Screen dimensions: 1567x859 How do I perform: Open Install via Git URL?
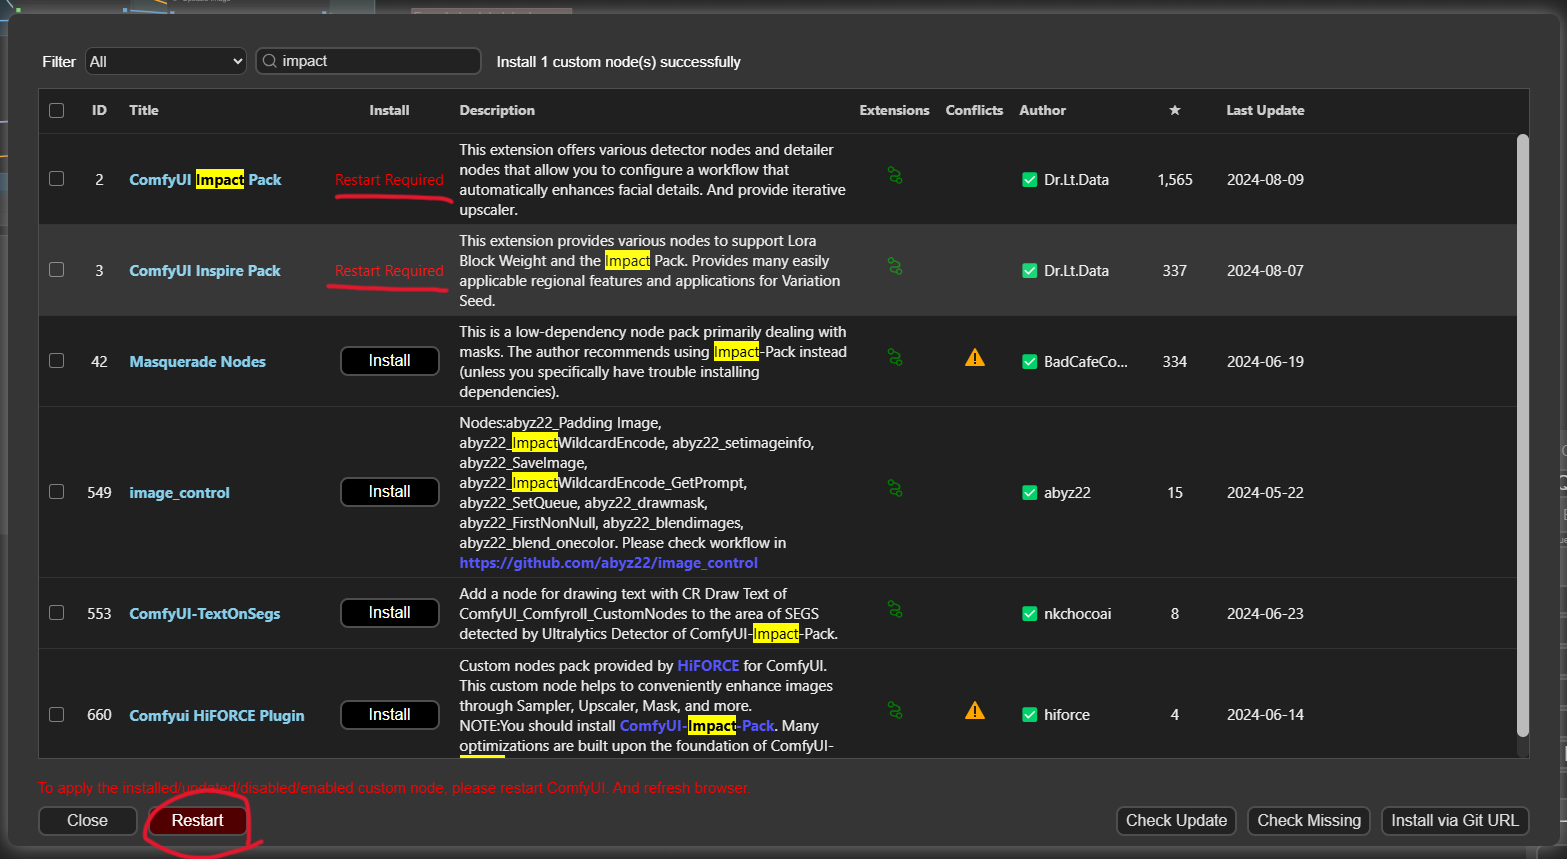click(x=1454, y=820)
